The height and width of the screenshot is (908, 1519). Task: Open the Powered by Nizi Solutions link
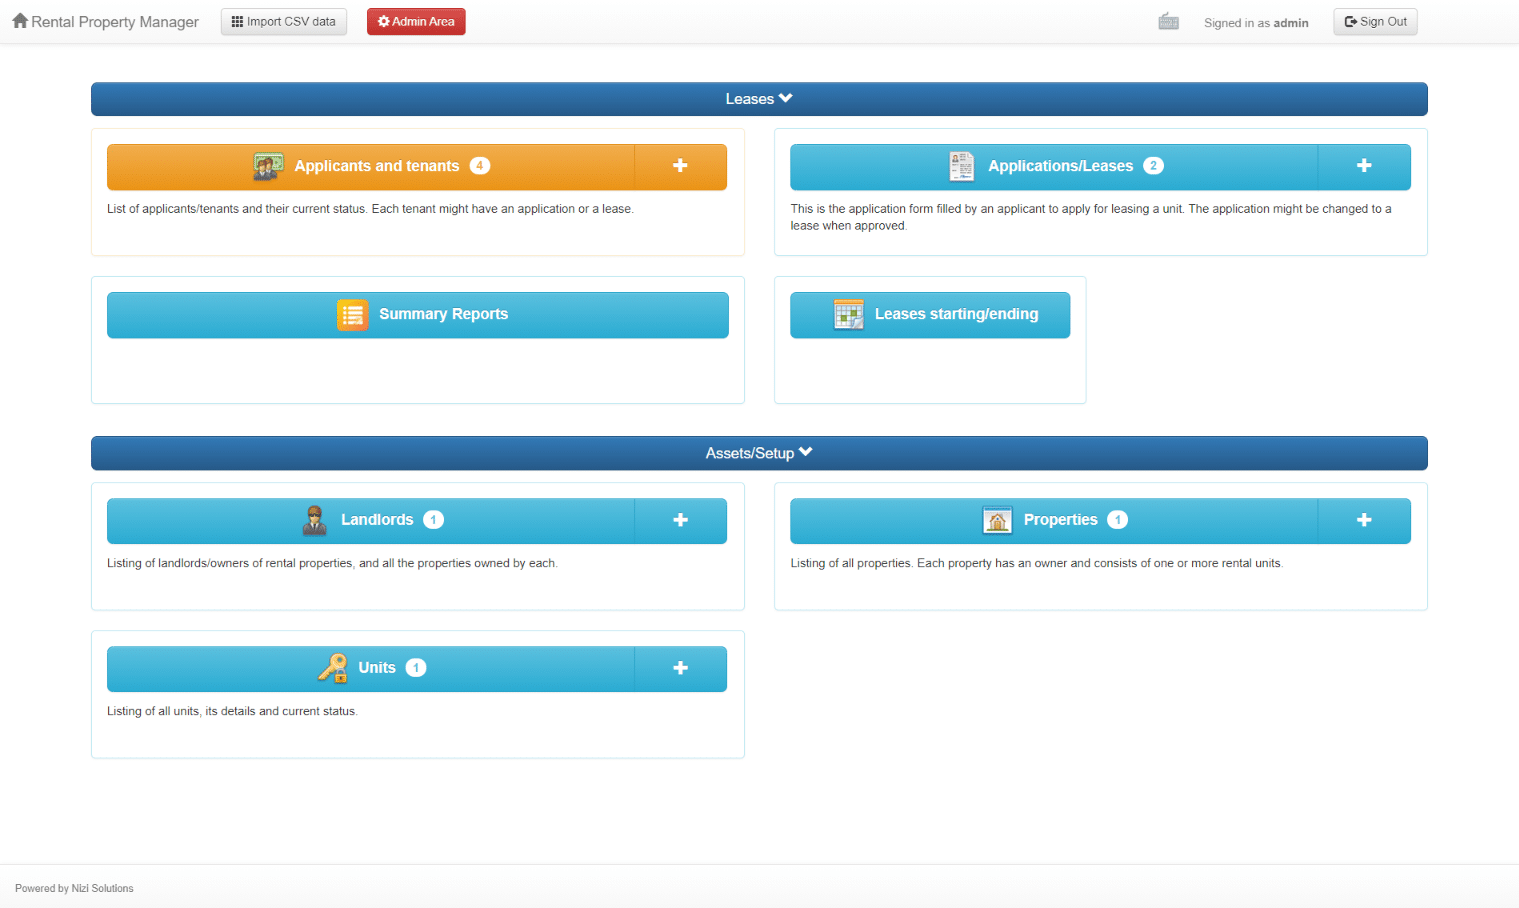click(73, 888)
